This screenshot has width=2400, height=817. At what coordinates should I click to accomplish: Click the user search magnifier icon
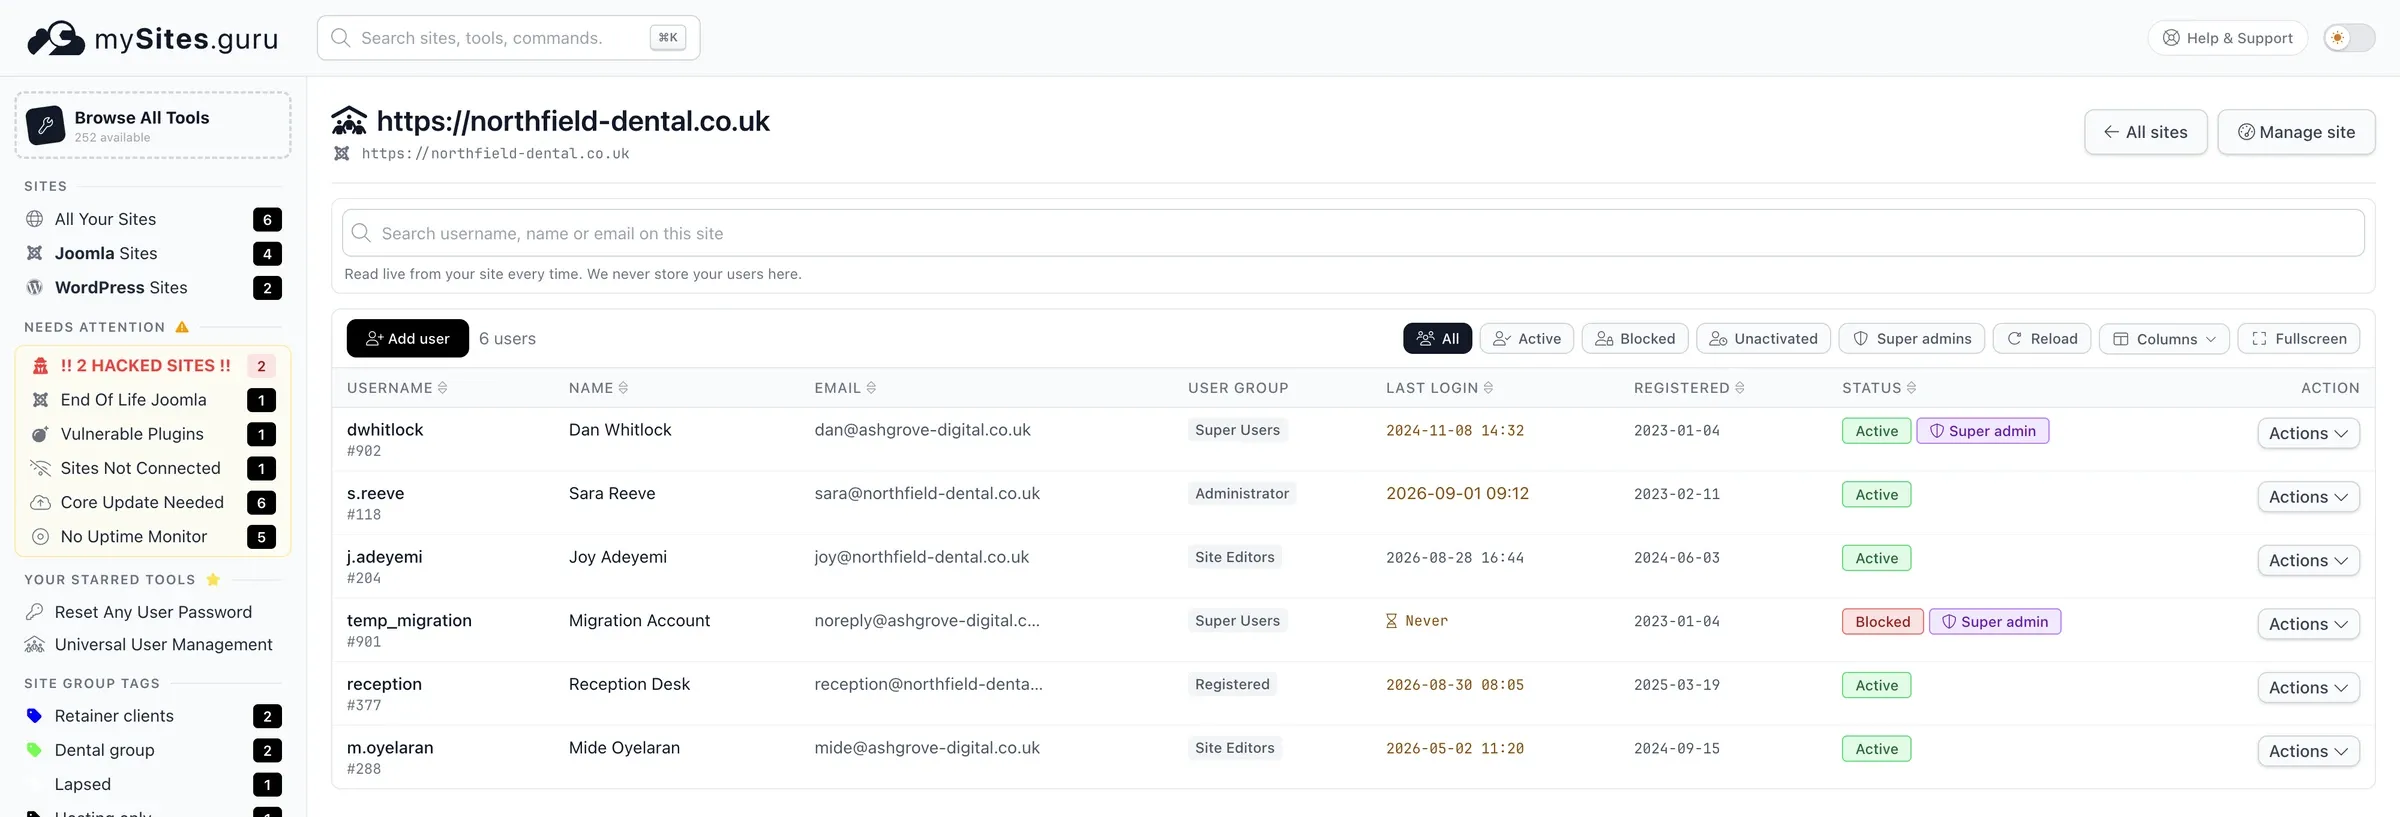point(361,233)
